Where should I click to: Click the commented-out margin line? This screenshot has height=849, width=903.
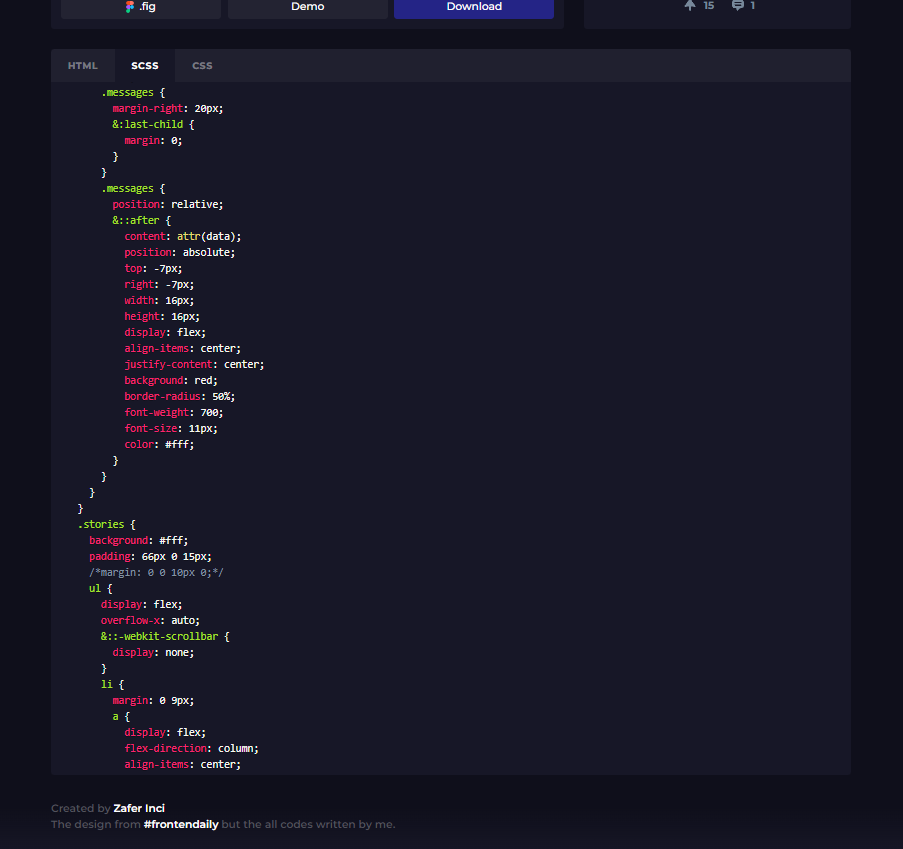click(x=156, y=572)
